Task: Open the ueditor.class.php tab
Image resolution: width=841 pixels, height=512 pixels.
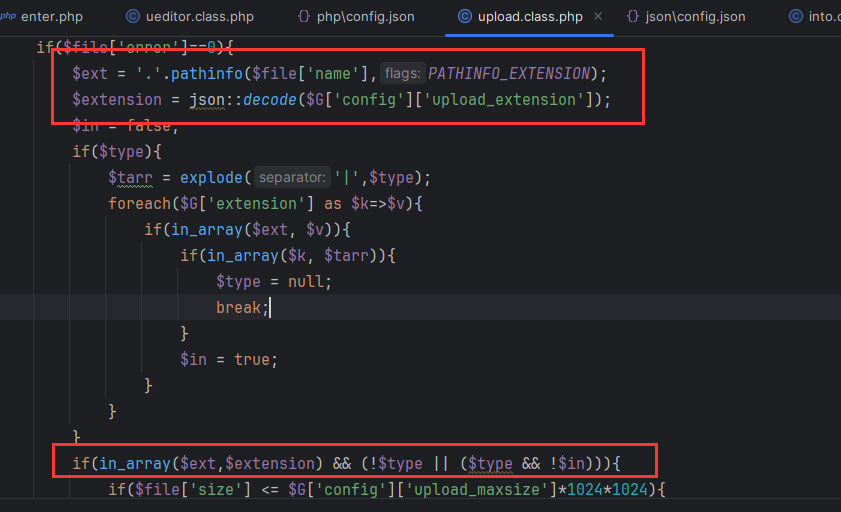Action: [199, 17]
